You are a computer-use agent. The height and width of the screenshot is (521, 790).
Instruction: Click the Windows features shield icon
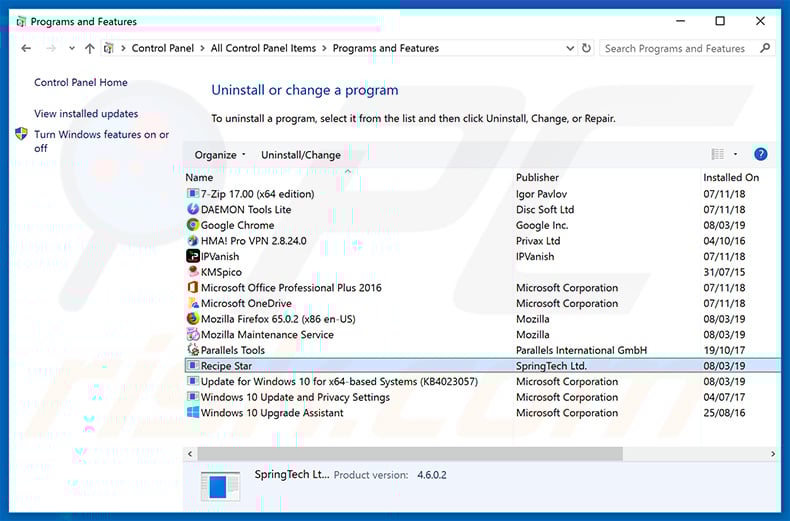(x=21, y=134)
